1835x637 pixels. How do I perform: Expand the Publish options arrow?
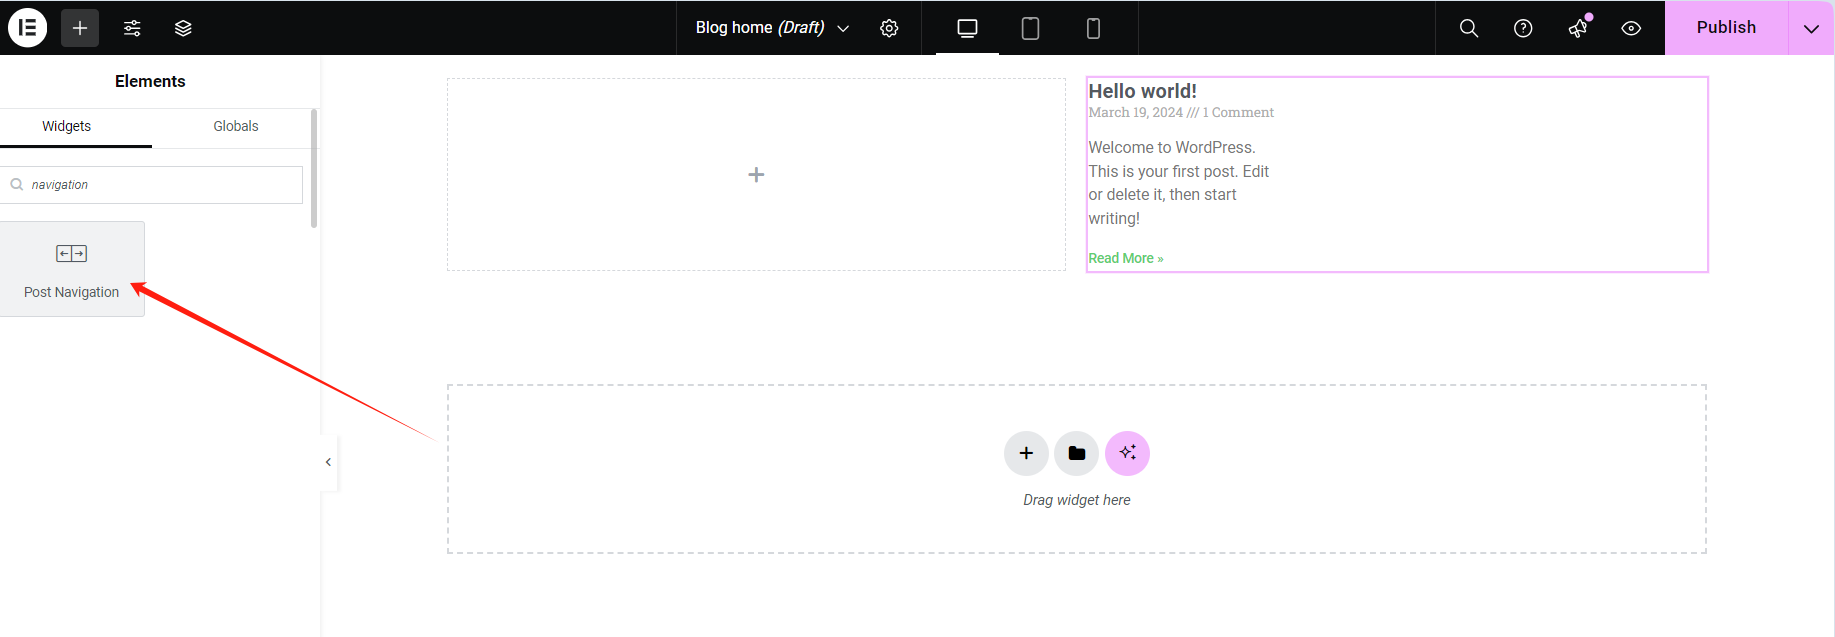click(x=1811, y=28)
